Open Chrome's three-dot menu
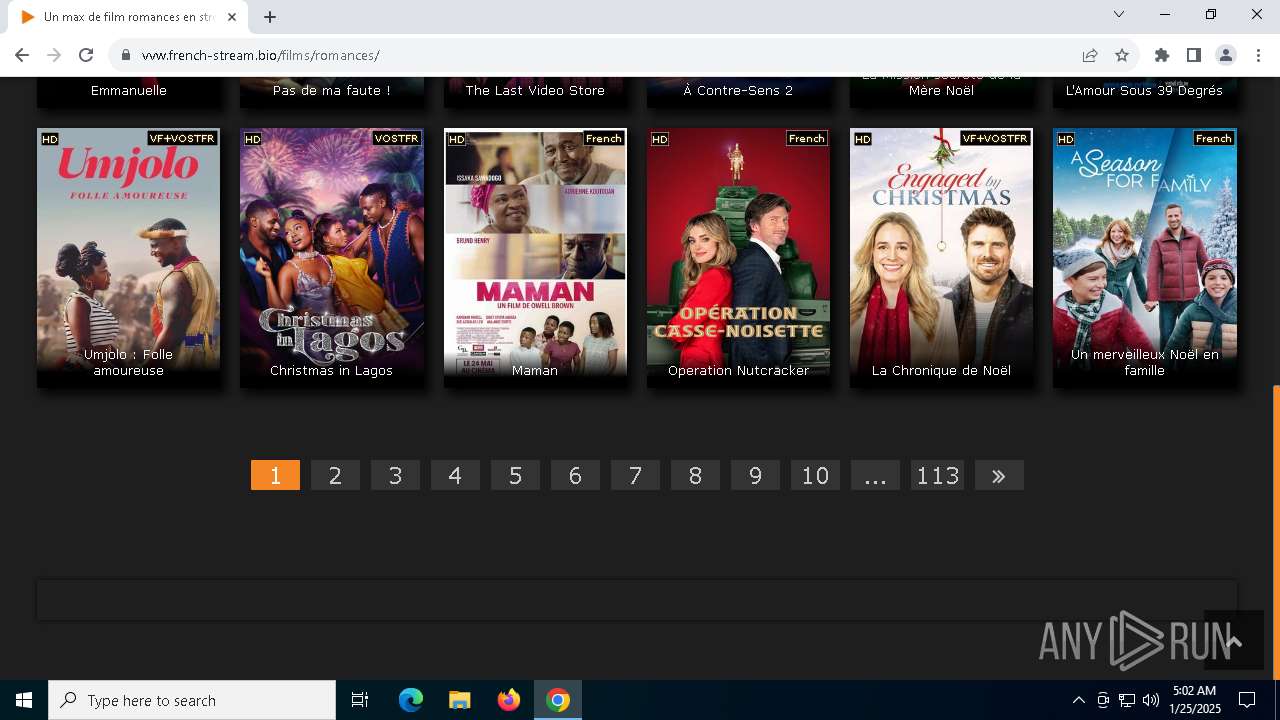 [1258, 55]
